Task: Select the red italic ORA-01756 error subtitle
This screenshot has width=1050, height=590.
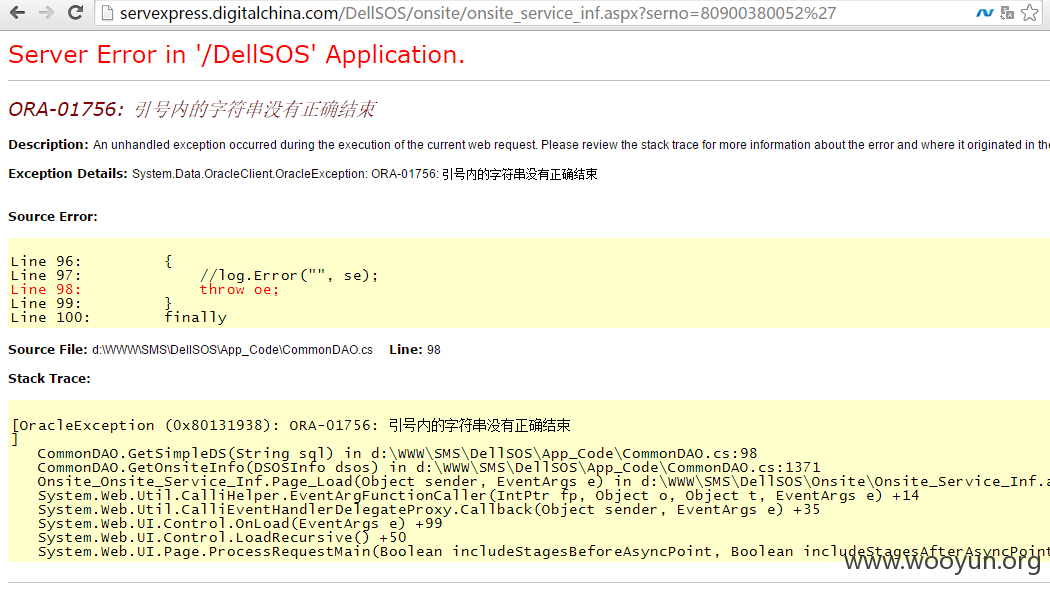Action: coord(192,109)
